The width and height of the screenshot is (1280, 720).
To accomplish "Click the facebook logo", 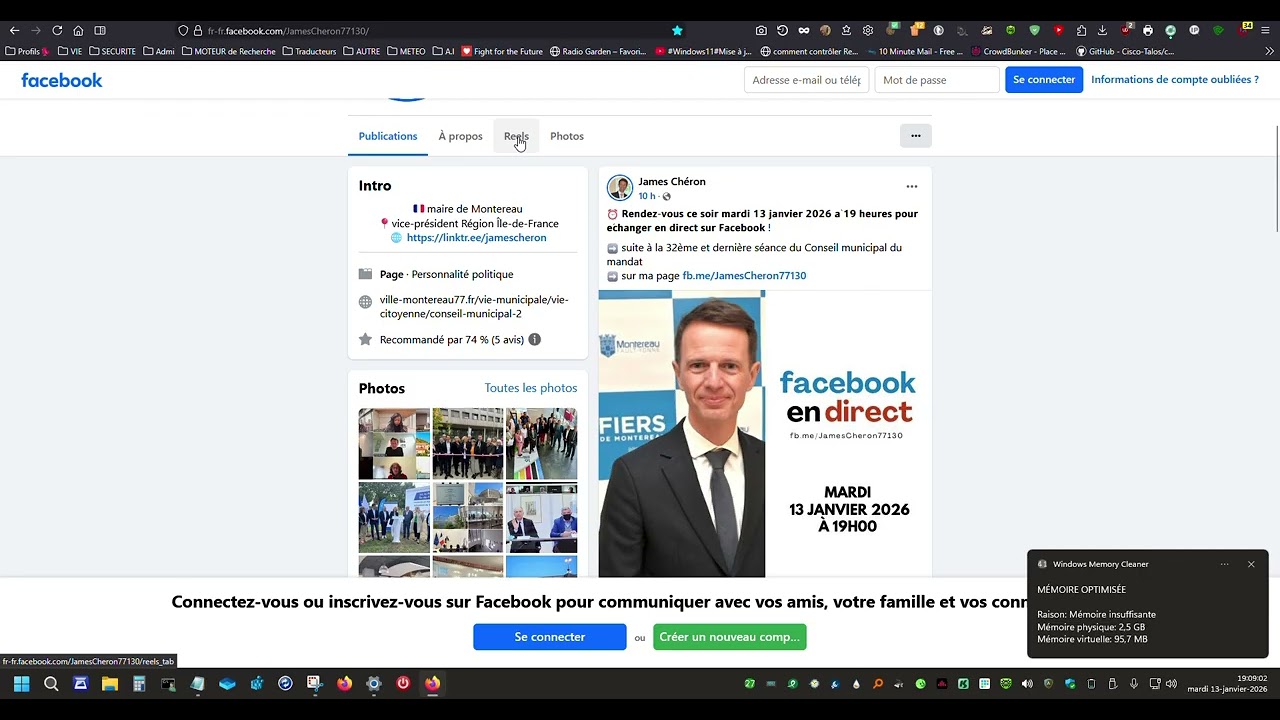I will (62, 80).
